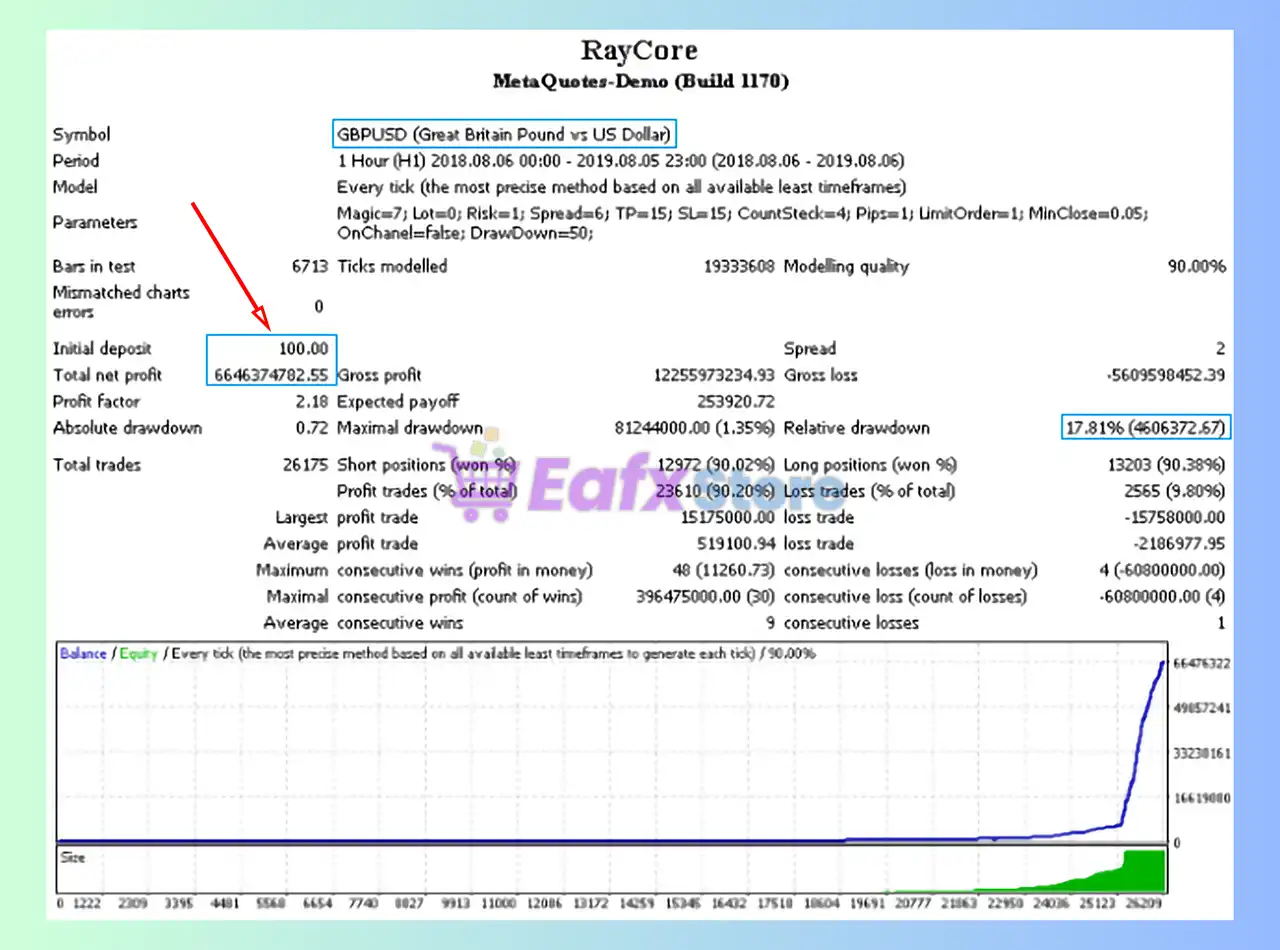Select the Initial deposit value 100.00
Viewport: 1280px width, 950px height.
(303, 349)
